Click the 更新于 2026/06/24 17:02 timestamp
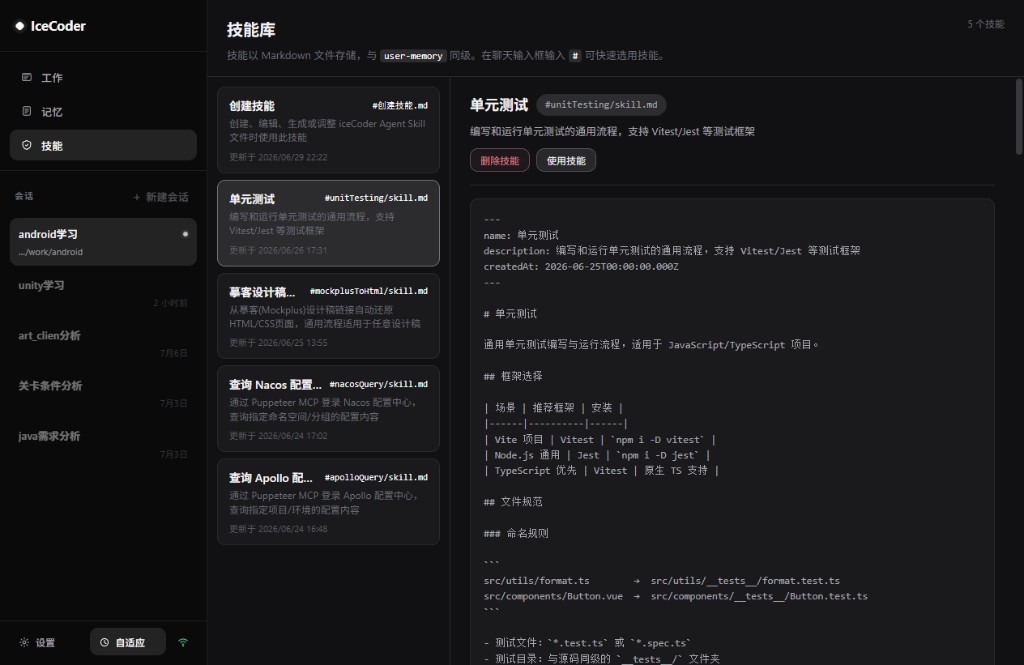The width and height of the screenshot is (1024, 665). point(278,436)
